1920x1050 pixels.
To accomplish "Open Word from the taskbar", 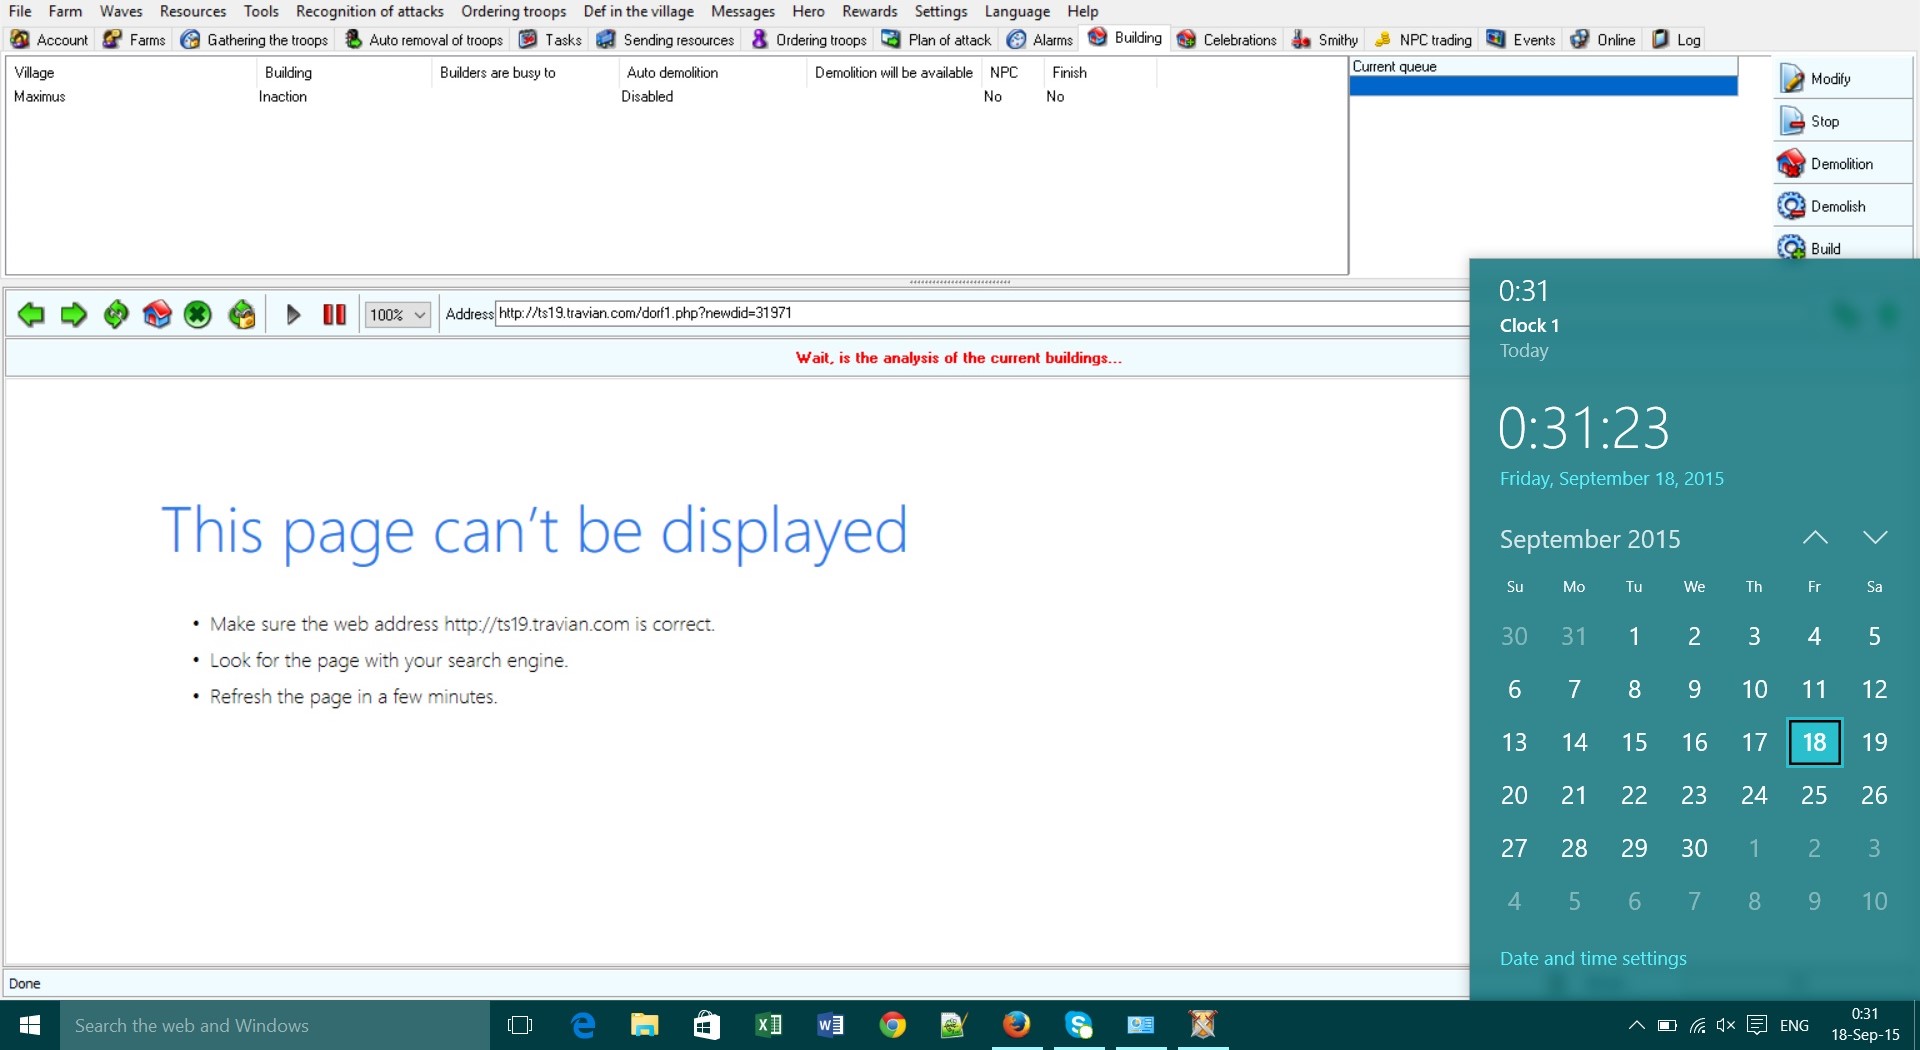I will 831,1025.
